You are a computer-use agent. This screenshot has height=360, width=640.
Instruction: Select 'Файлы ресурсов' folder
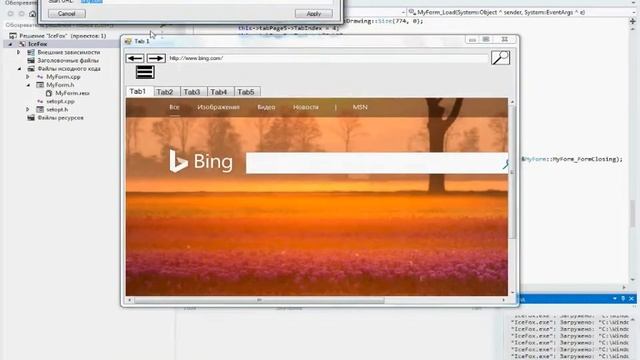[x=60, y=118]
